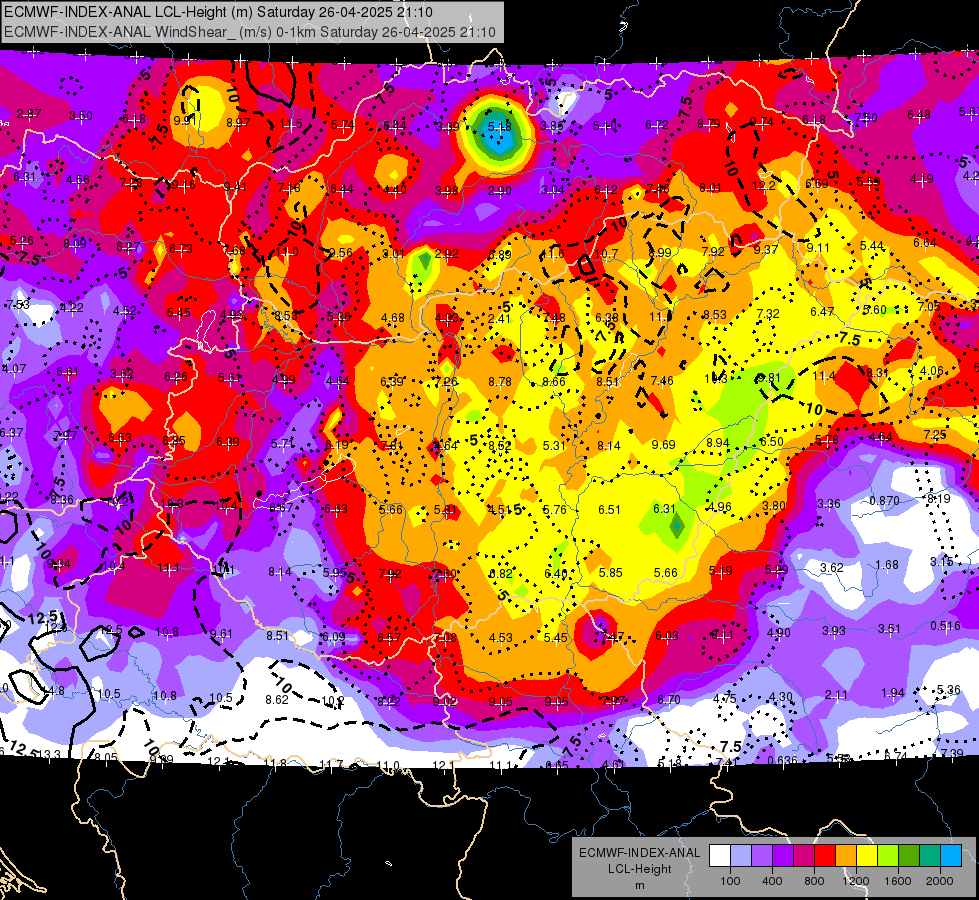The height and width of the screenshot is (900, 979).
Task: Select the grid value 2.11
Action: coord(836,695)
